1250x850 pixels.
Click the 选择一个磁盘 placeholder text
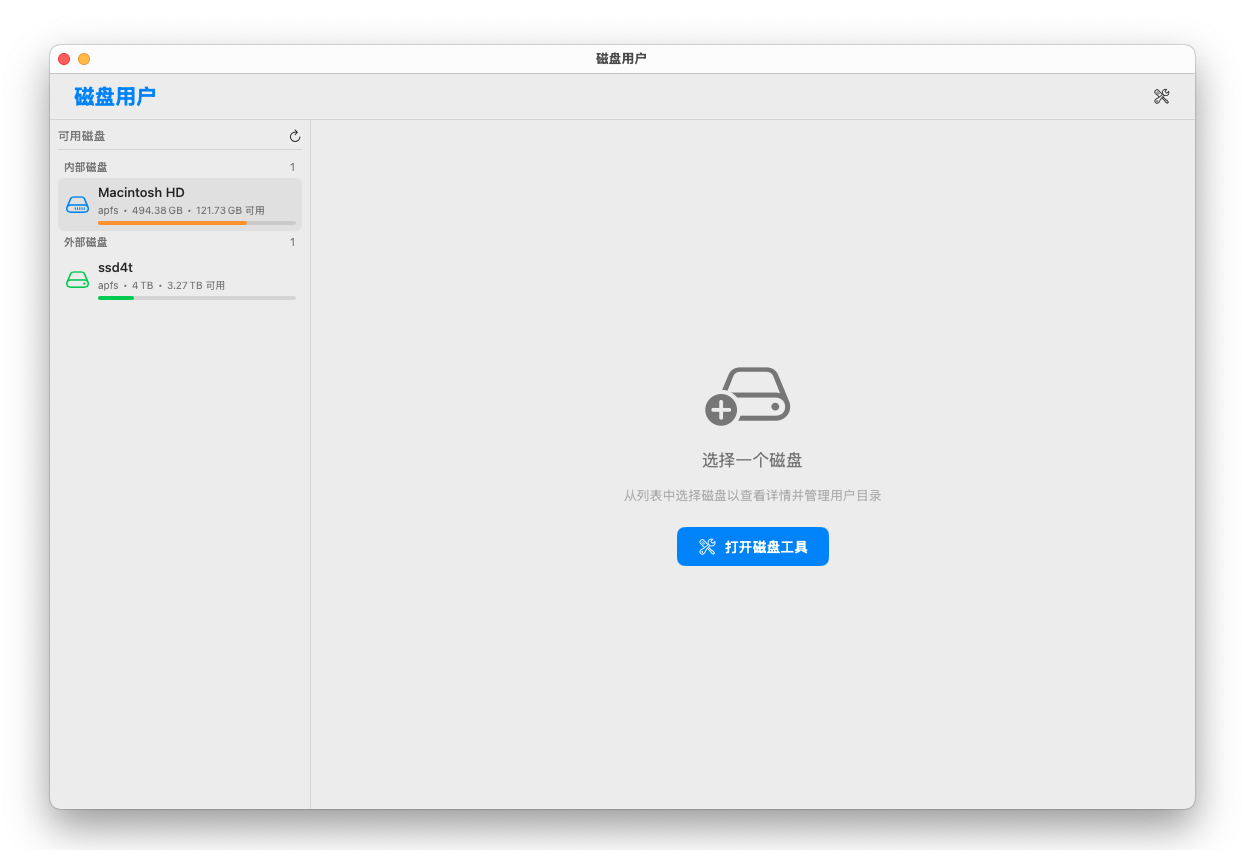(752, 460)
